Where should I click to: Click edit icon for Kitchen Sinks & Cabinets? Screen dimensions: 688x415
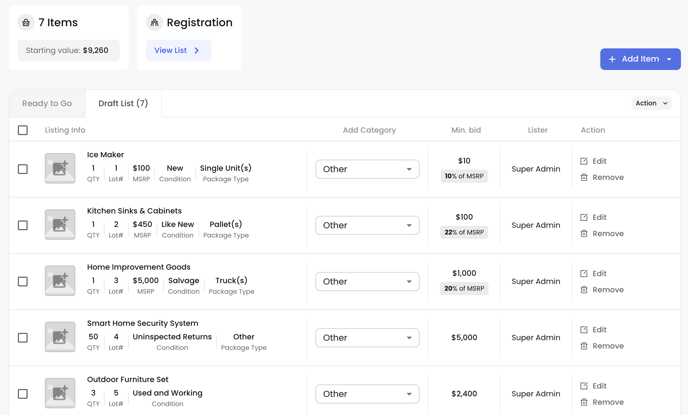[584, 217]
